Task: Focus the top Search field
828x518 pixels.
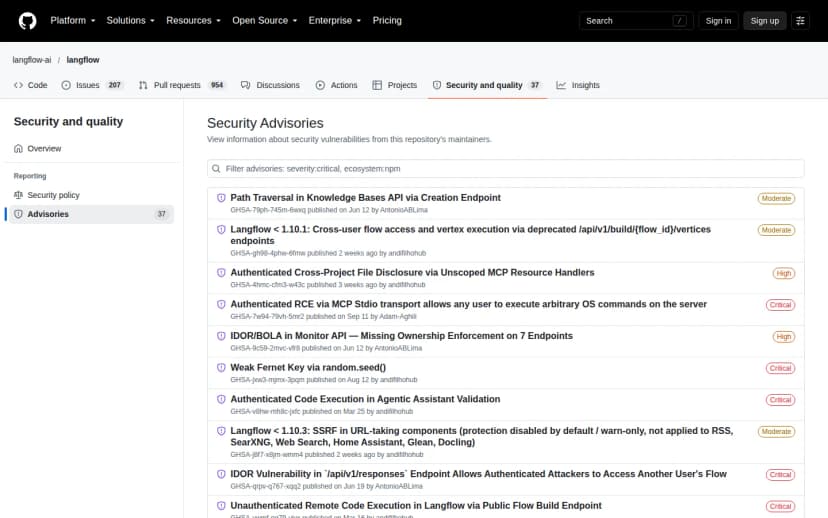Action: 636,21
